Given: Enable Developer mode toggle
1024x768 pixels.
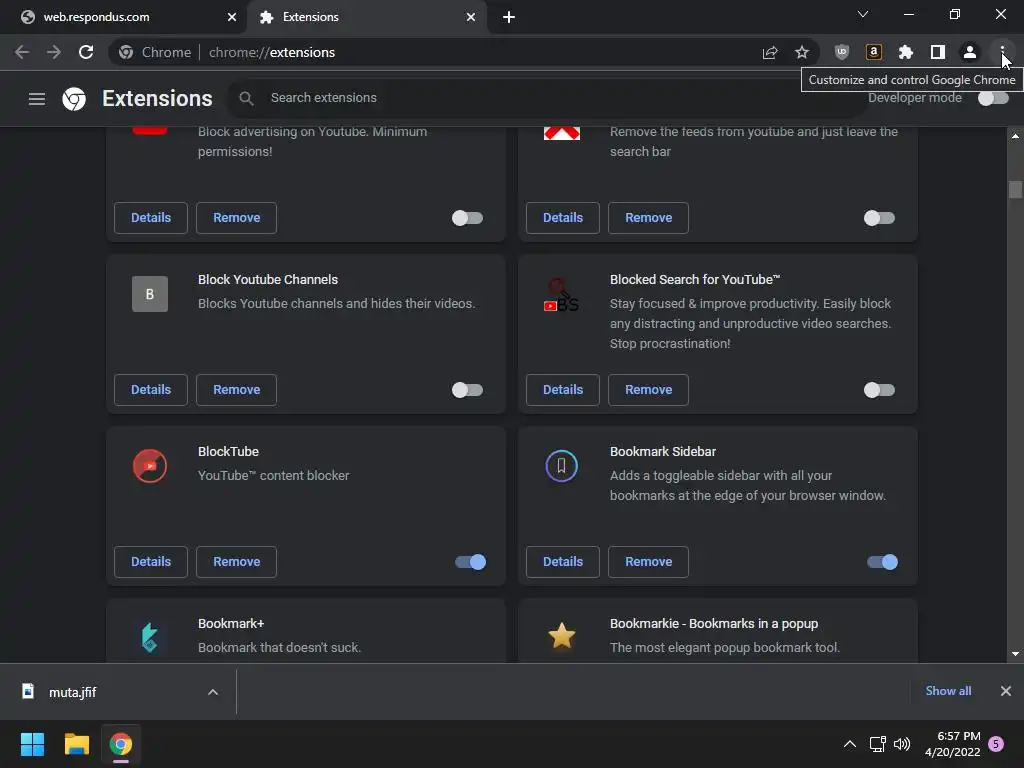Looking at the screenshot, I should pos(993,98).
